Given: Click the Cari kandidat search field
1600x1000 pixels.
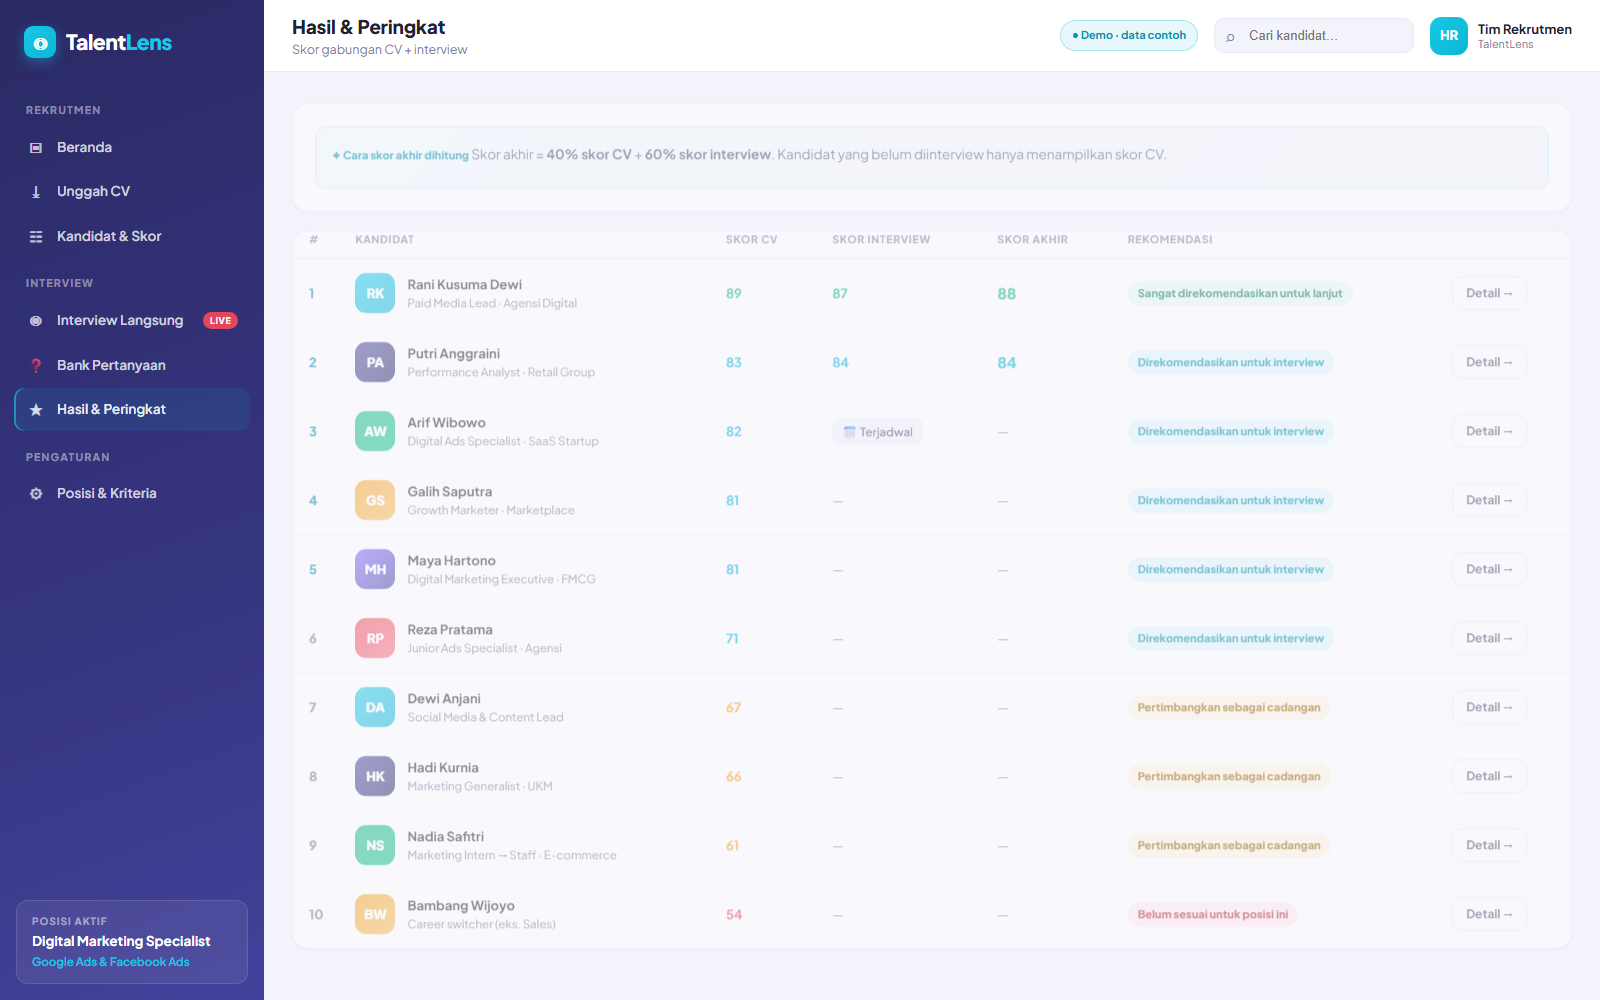Looking at the screenshot, I should [x=1313, y=36].
